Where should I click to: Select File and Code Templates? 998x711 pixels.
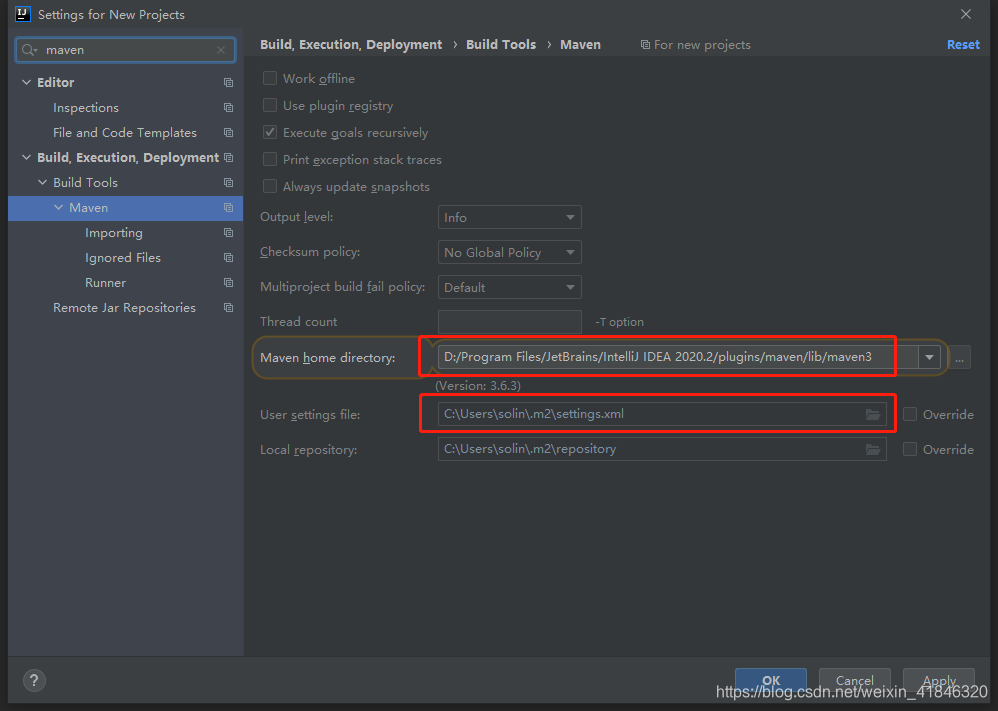point(125,132)
